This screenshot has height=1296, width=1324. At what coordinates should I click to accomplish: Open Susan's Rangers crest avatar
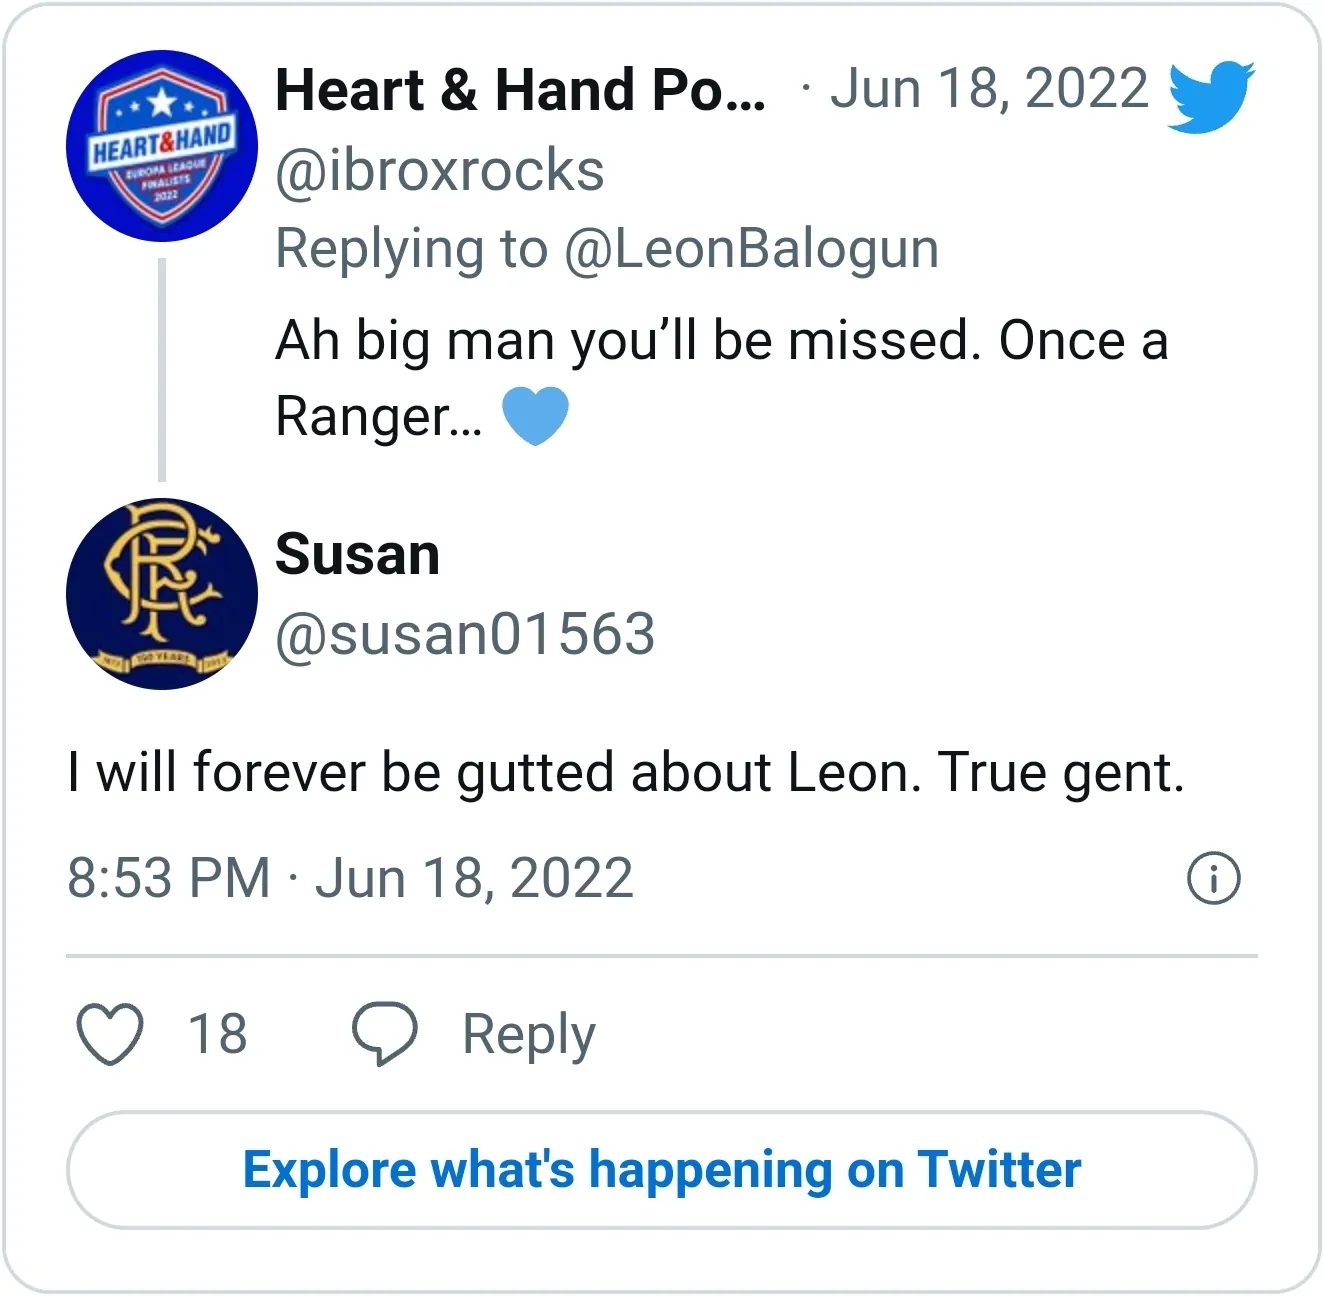click(162, 594)
